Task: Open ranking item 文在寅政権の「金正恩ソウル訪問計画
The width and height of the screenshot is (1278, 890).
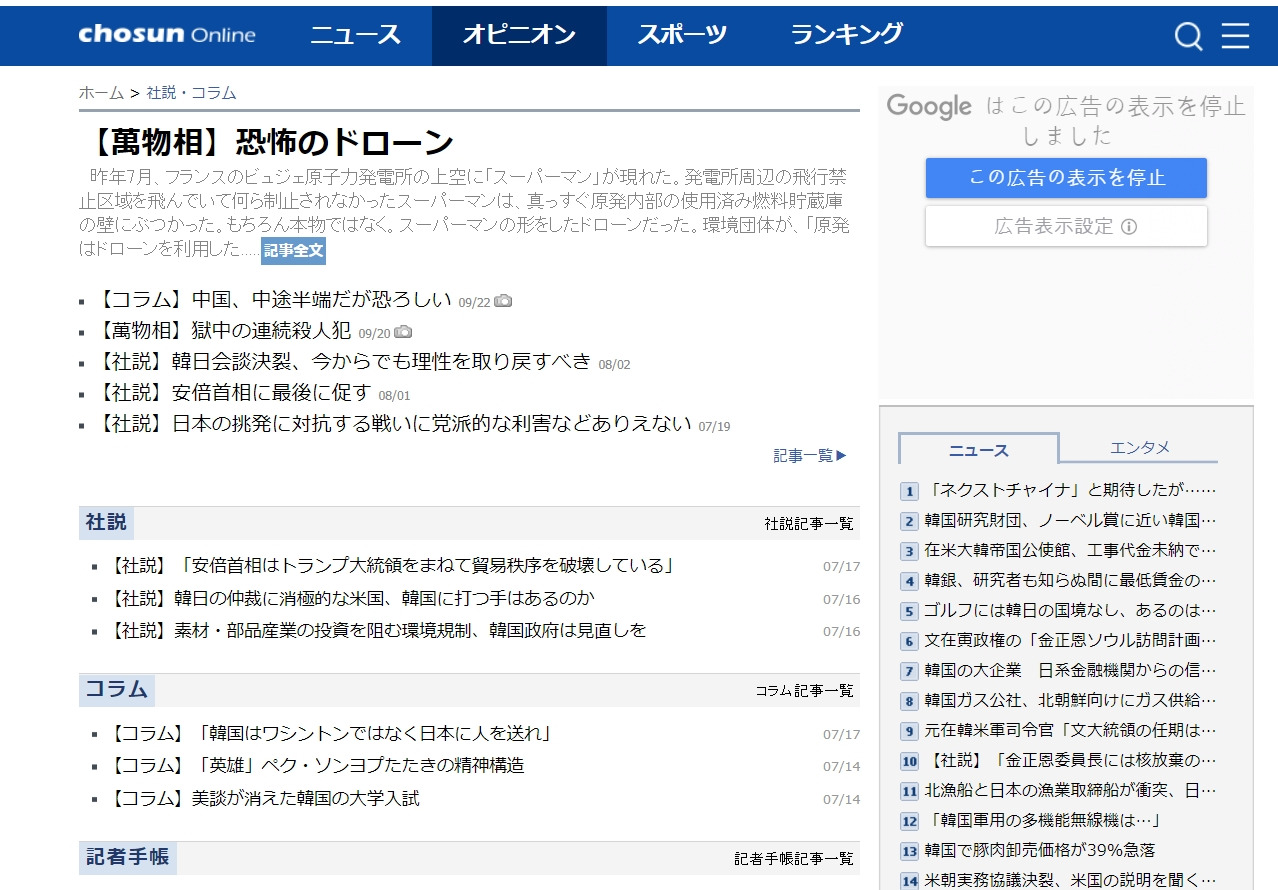Action: pyautogui.click(x=1070, y=641)
